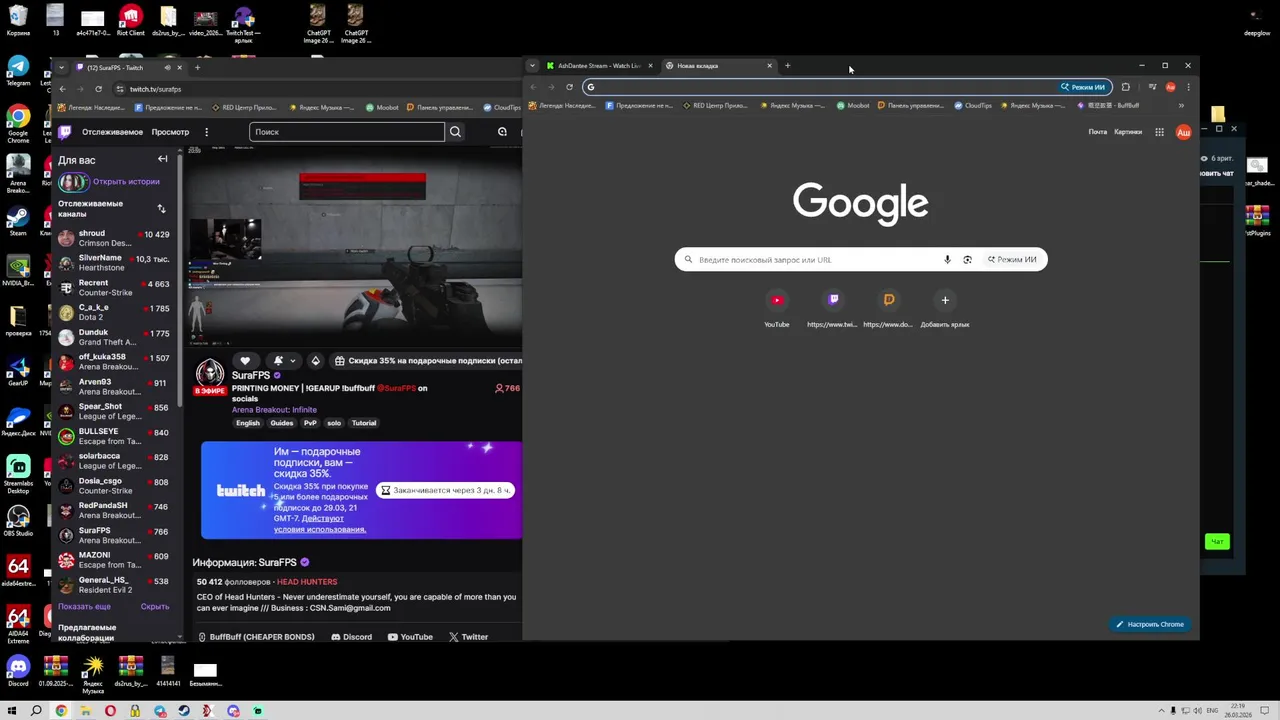Go back in the Twitch browser window

pos(62,89)
